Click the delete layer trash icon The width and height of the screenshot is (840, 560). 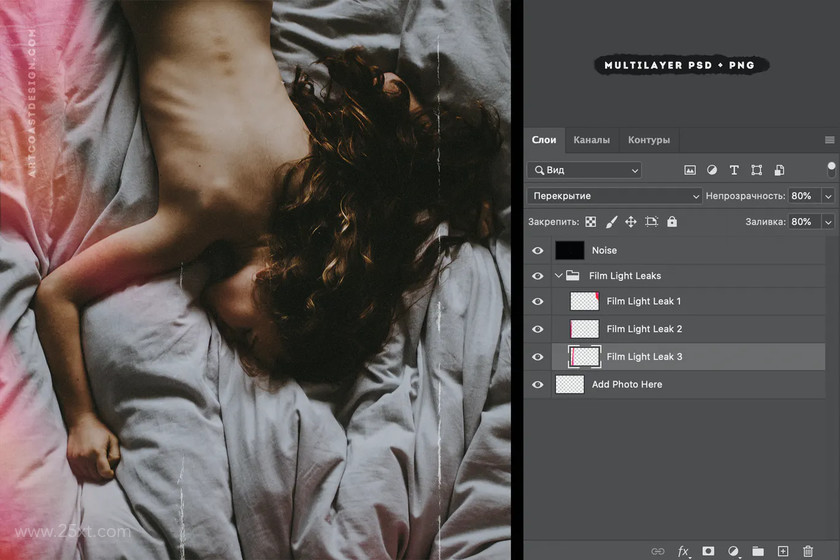(808, 551)
